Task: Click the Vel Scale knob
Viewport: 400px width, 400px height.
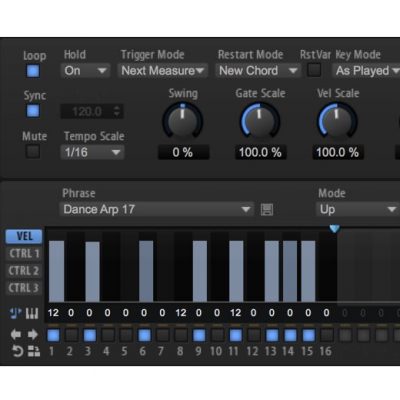Action: pos(337,121)
